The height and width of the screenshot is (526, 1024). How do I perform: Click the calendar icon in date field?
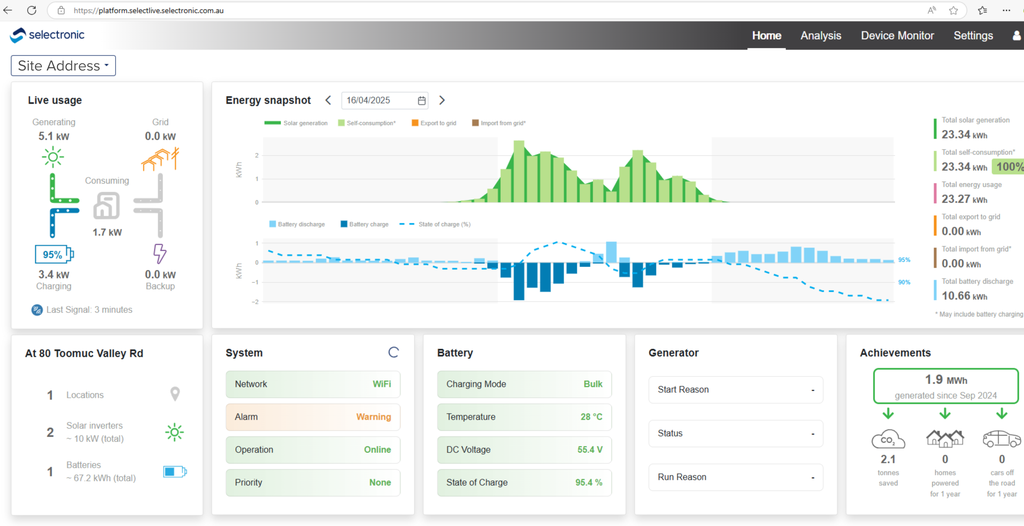coord(422,101)
